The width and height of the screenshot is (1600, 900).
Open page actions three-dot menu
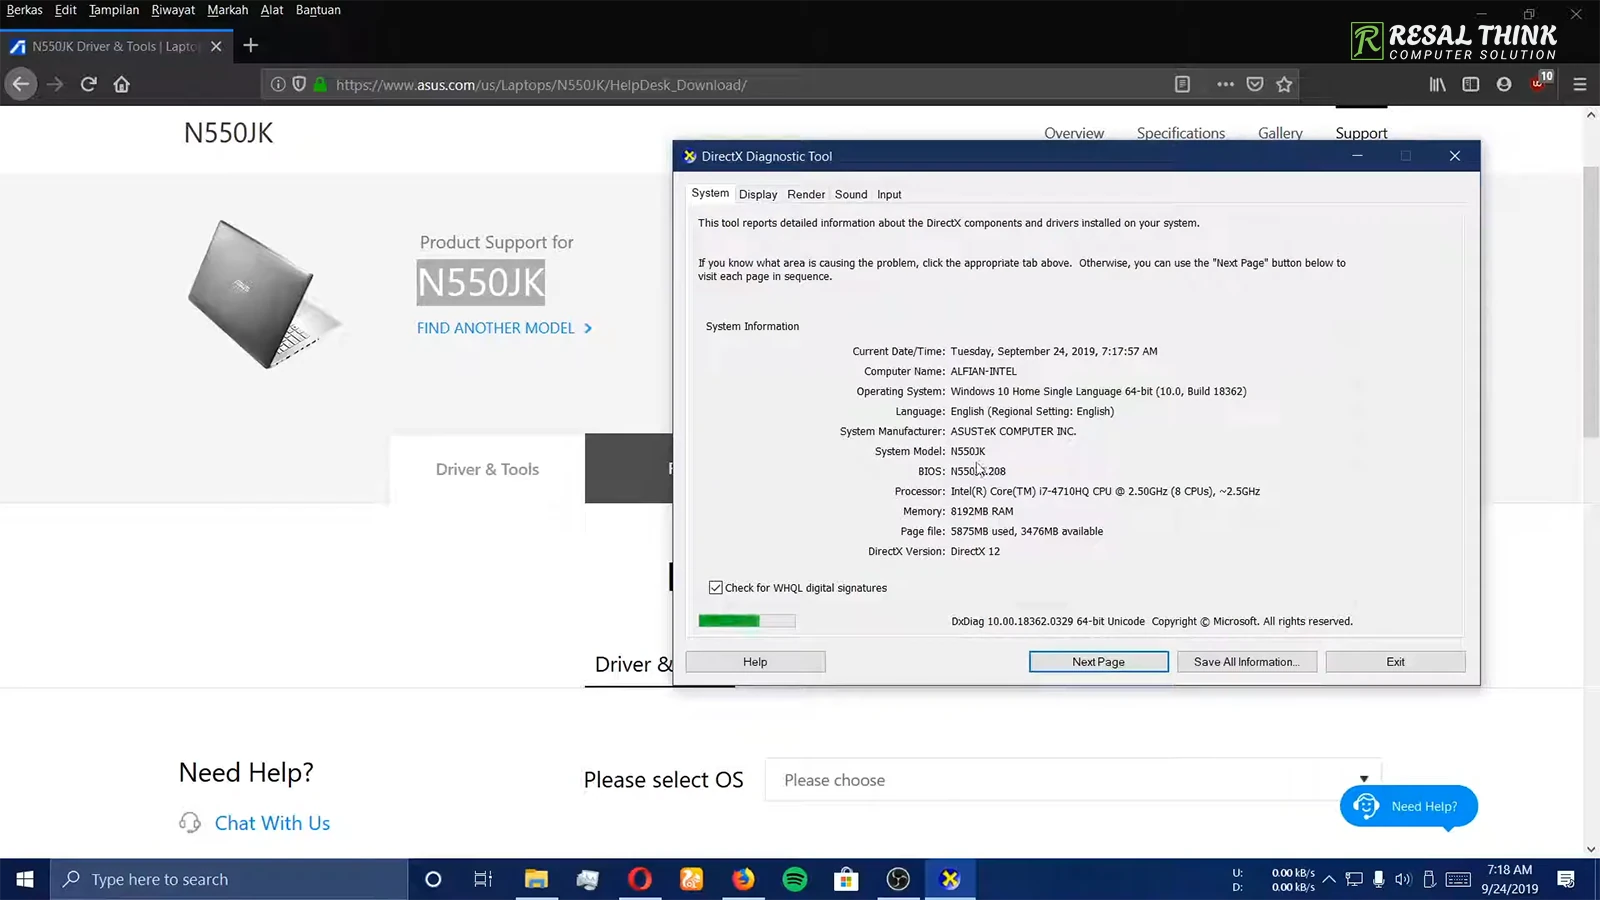(x=1225, y=84)
